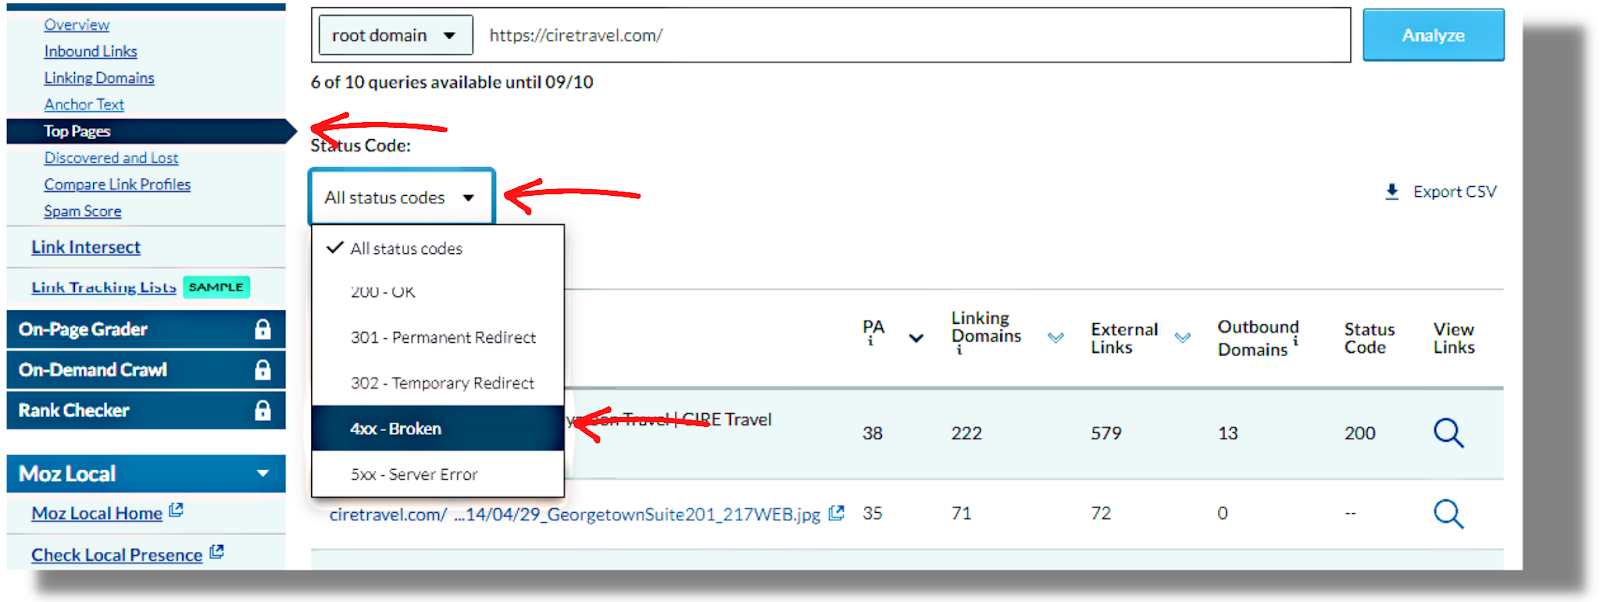Open external link icon next to GeorgetownSuite jpg URL

point(837,513)
